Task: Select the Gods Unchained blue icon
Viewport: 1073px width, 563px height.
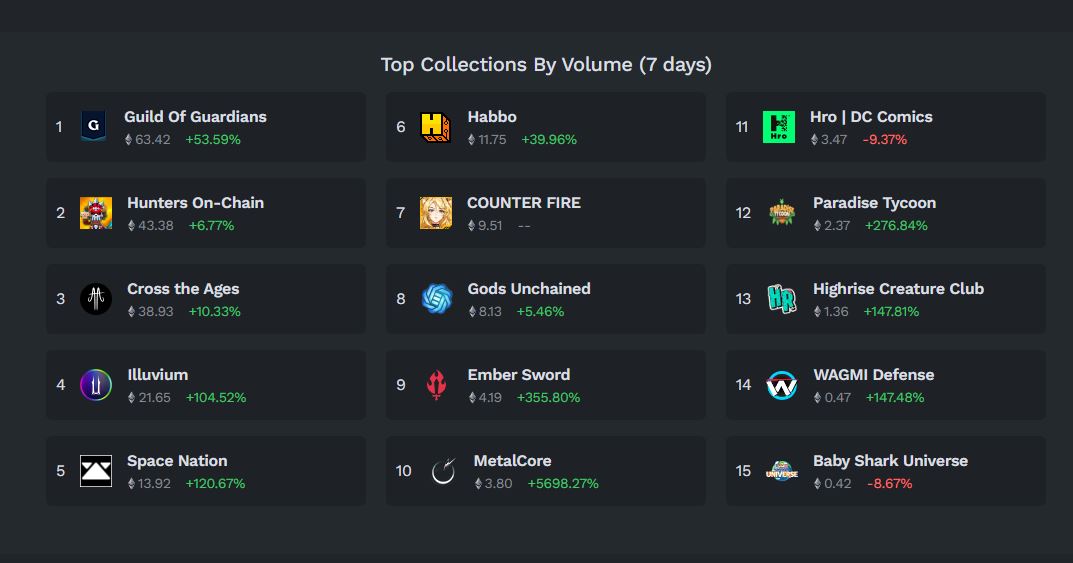Action: (436, 299)
